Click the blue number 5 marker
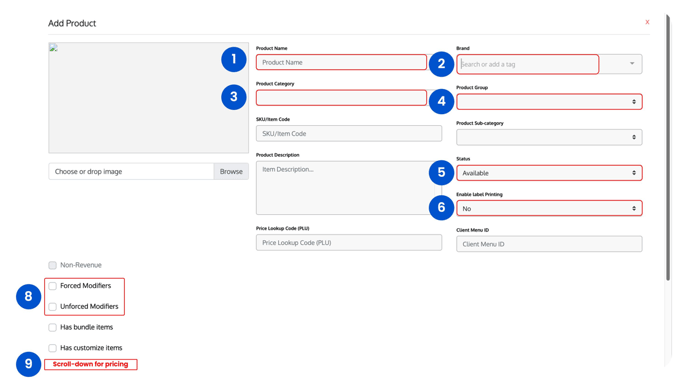Image resolution: width=688 pixels, height=388 pixels. point(441,172)
